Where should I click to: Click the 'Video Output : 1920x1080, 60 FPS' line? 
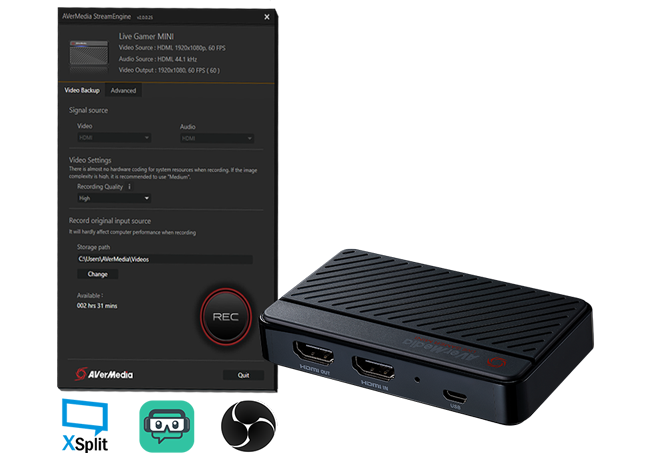169,70
